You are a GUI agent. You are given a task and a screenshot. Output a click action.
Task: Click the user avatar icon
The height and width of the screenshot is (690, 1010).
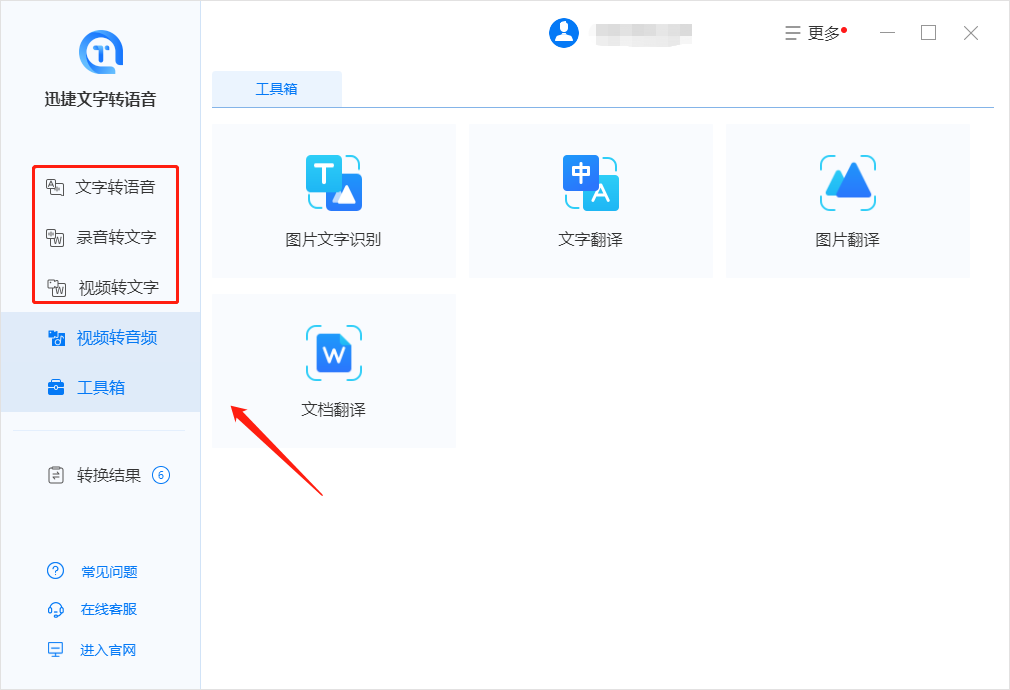click(x=564, y=32)
